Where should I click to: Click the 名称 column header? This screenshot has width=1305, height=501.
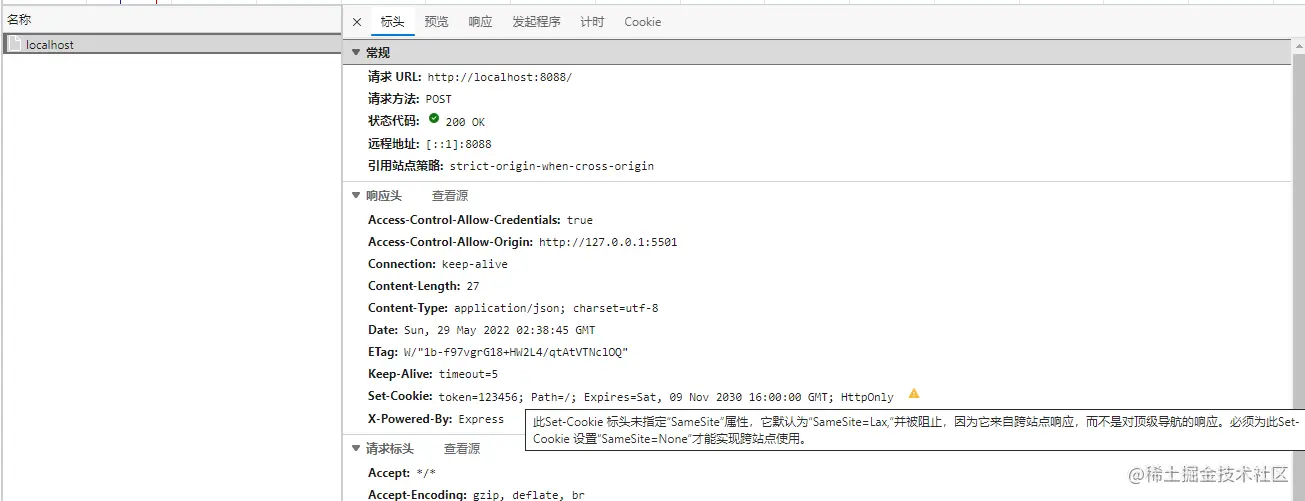click(x=171, y=19)
